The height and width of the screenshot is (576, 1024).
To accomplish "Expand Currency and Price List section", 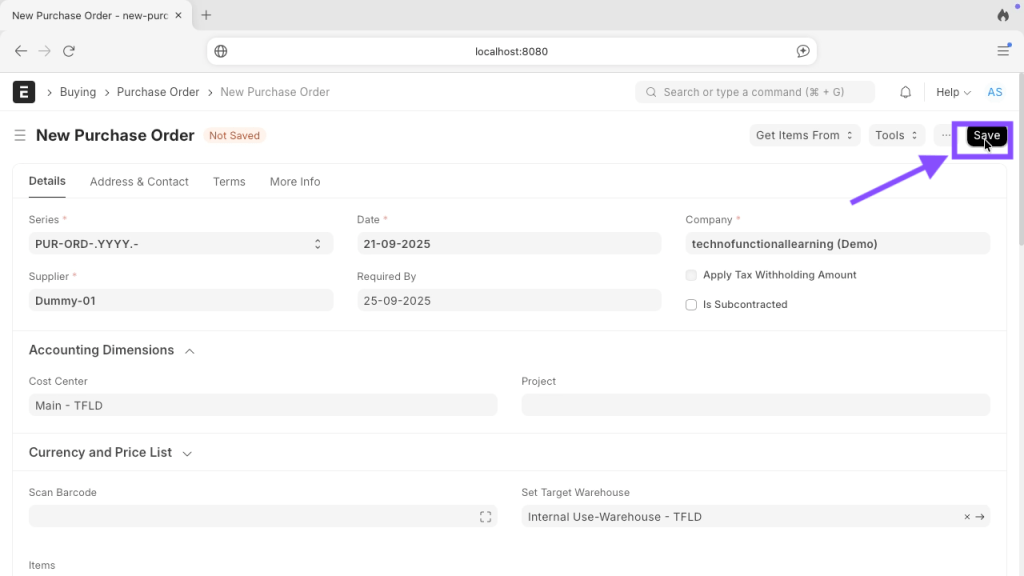I will coord(187,453).
